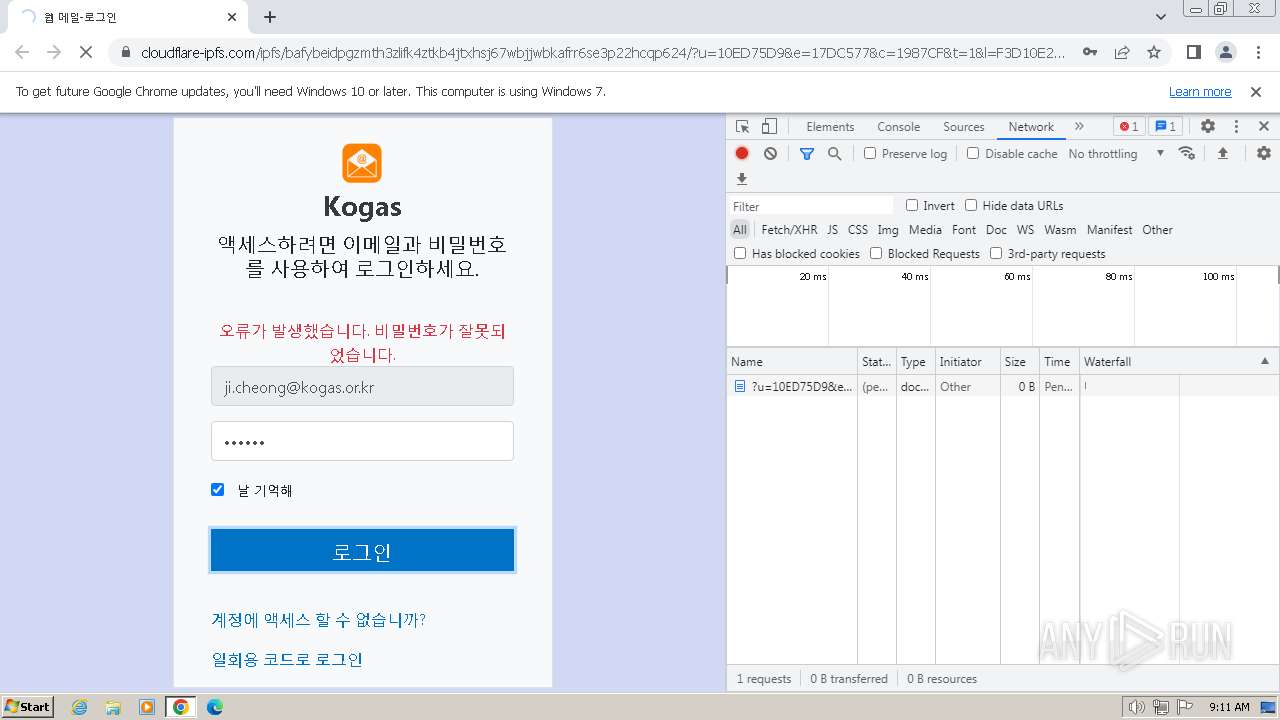Image resolution: width=1280 pixels, height=720 pixels.
Task: Click the network timeline overview
Action: tap(1003, 306)
